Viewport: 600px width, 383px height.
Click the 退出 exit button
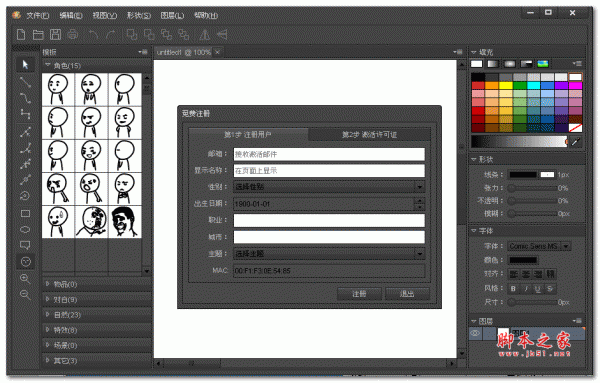point(407,294)
